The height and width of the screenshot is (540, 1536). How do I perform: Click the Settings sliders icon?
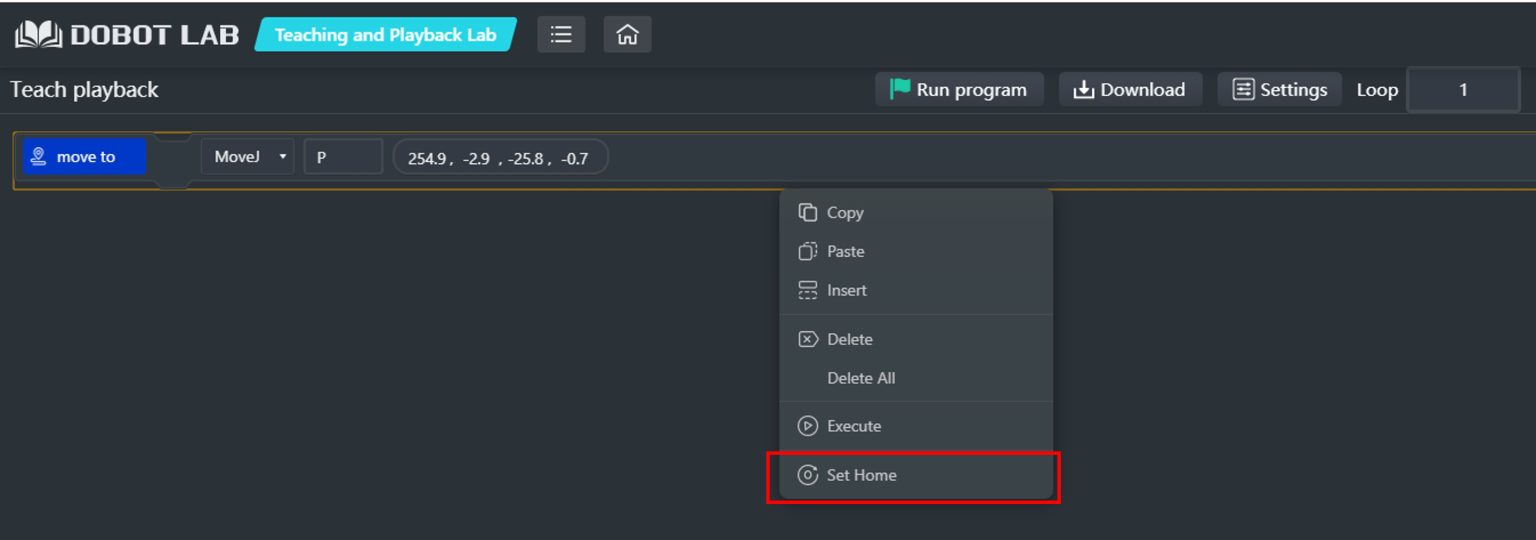(1243, 90)
